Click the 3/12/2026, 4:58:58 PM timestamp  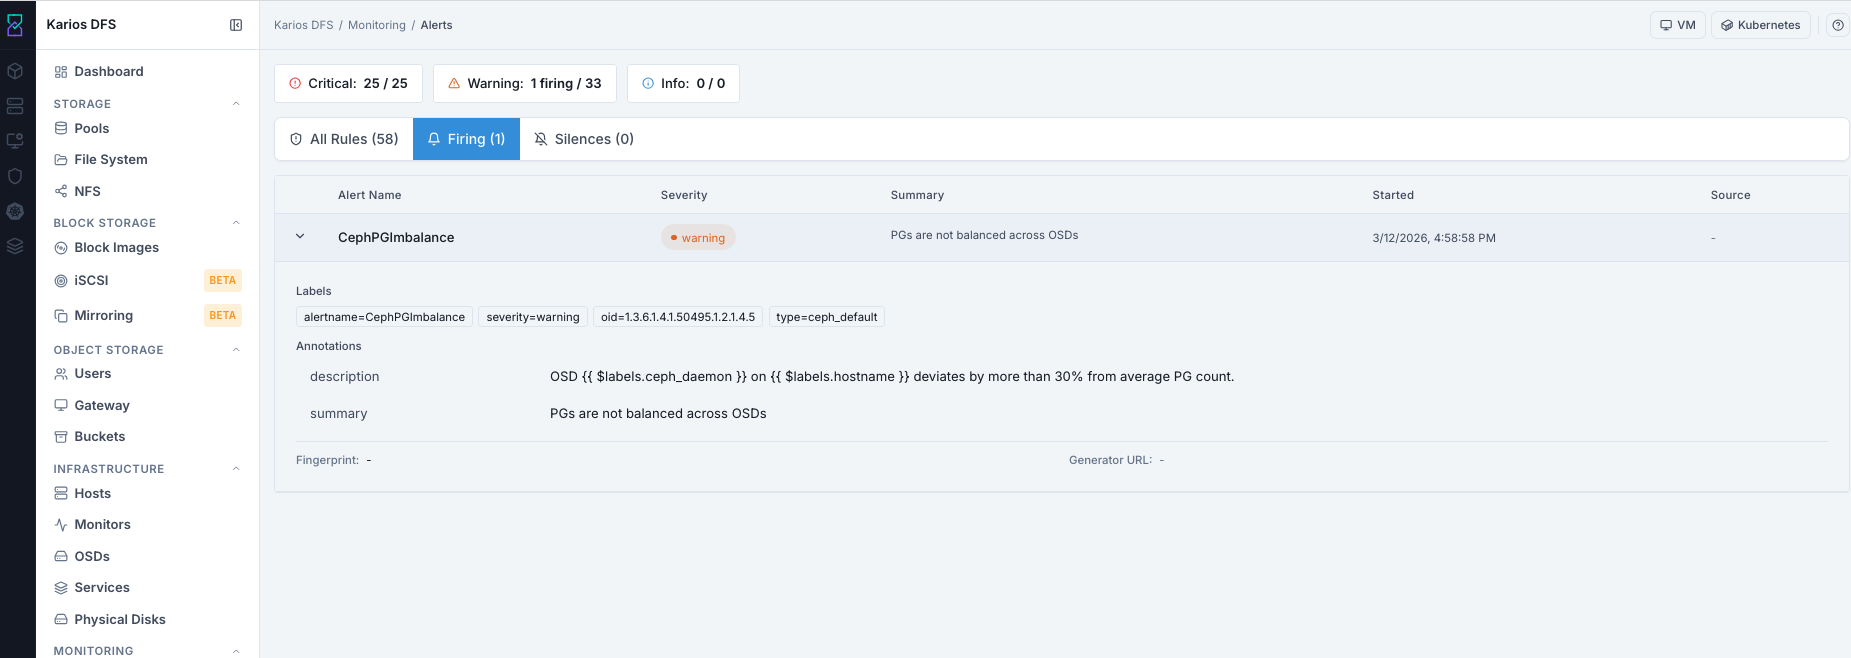point(1434,238)
